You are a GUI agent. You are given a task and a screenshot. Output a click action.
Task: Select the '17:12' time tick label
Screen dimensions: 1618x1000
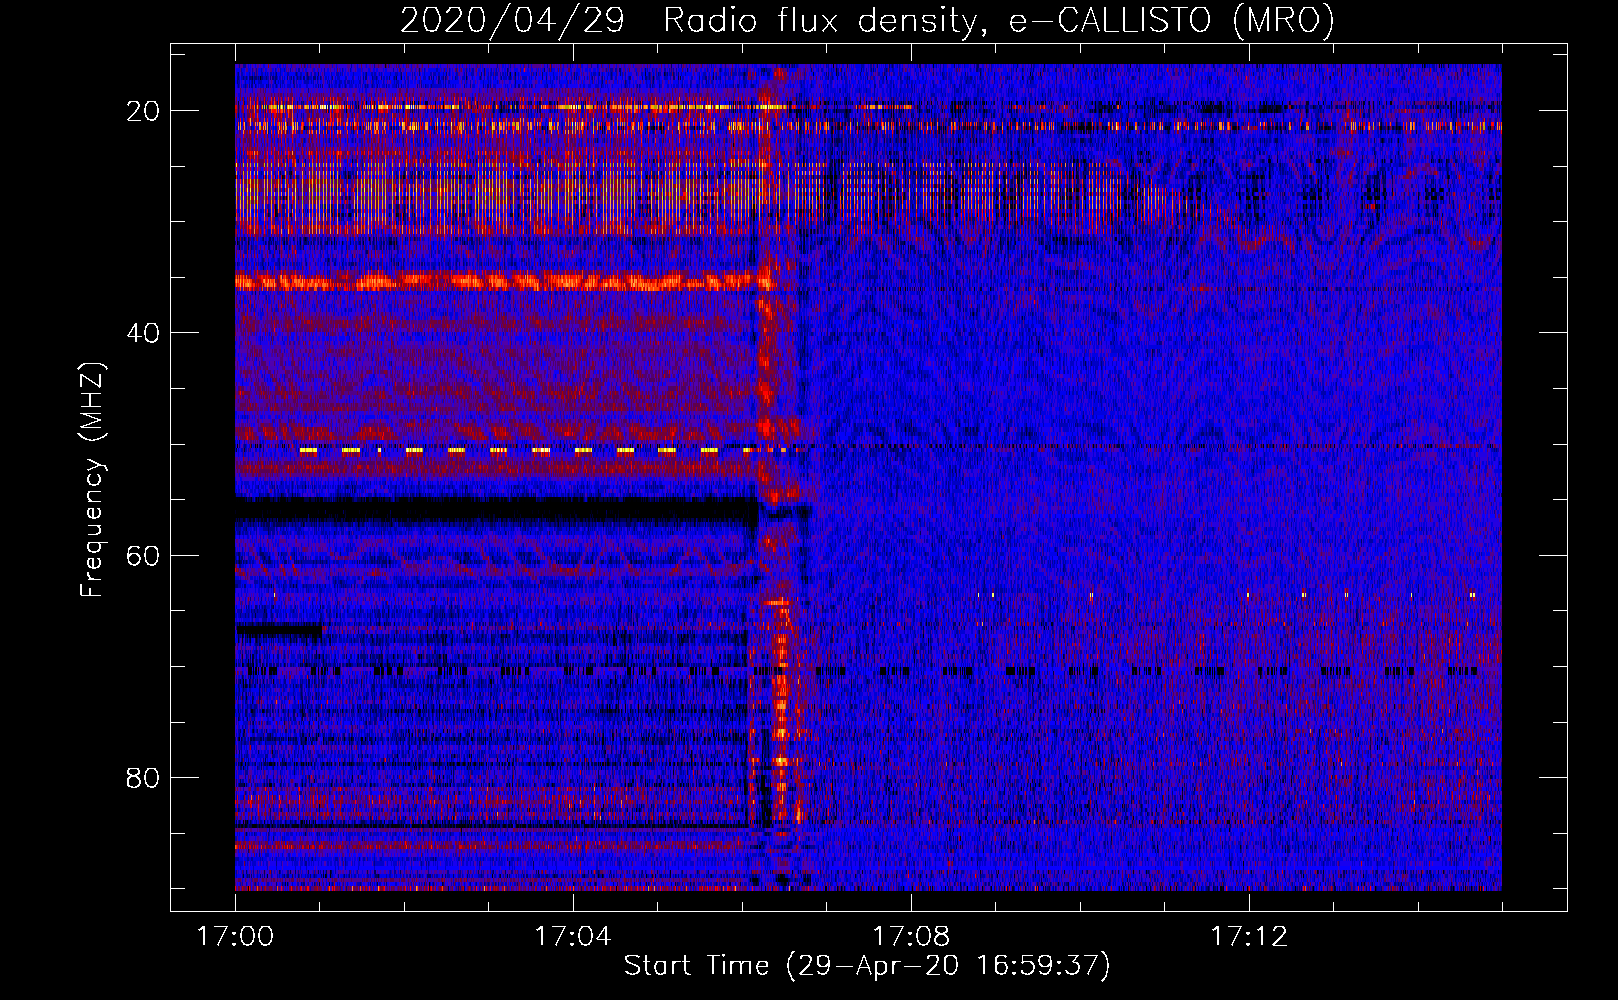pyautogui.click(x=1249, y=937)
